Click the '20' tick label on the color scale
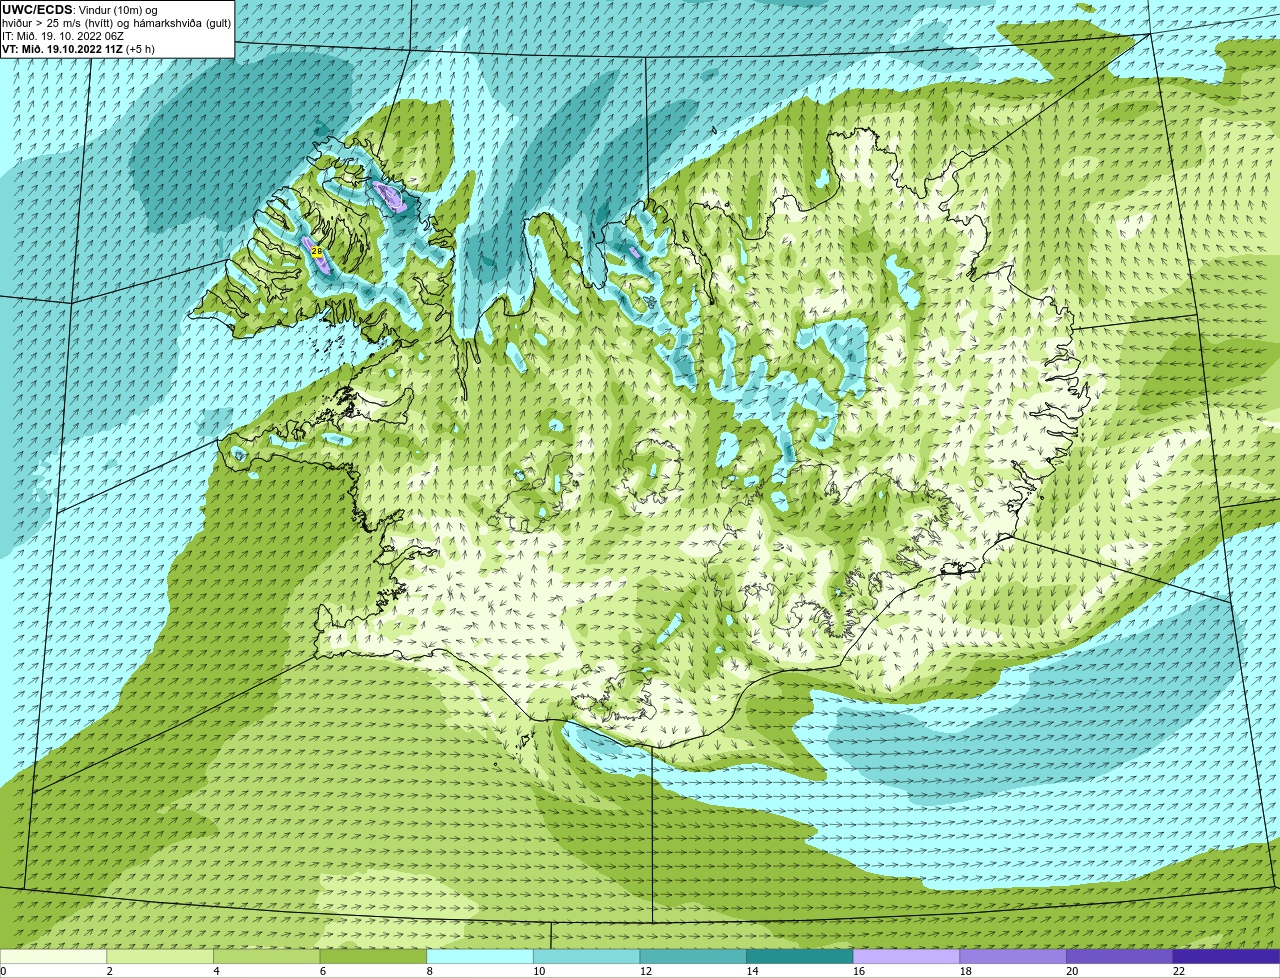This screenshot has width=1280, height=978. coord(1072,971)
